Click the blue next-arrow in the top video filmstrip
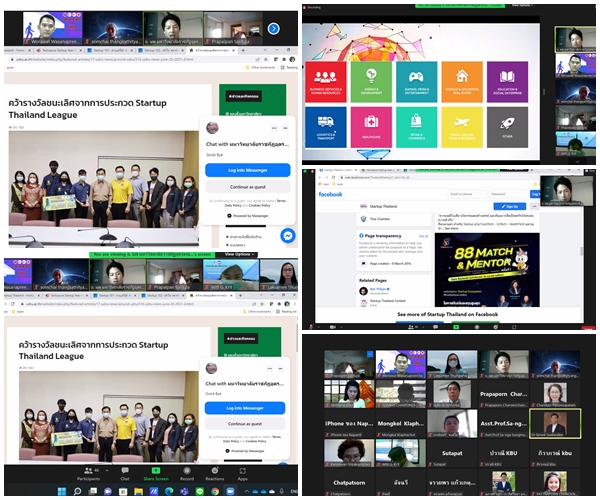Screen dimensions: 600x500 [x=273, y=29]
